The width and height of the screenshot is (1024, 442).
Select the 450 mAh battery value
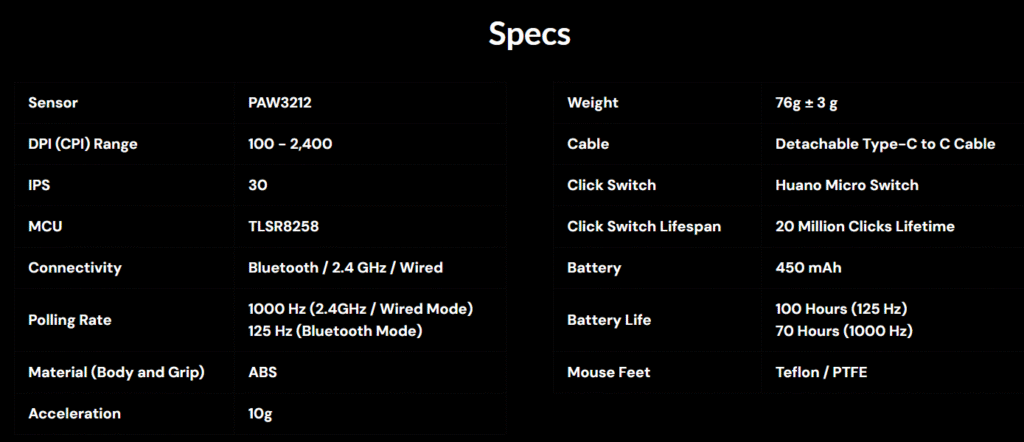(806, 268)
